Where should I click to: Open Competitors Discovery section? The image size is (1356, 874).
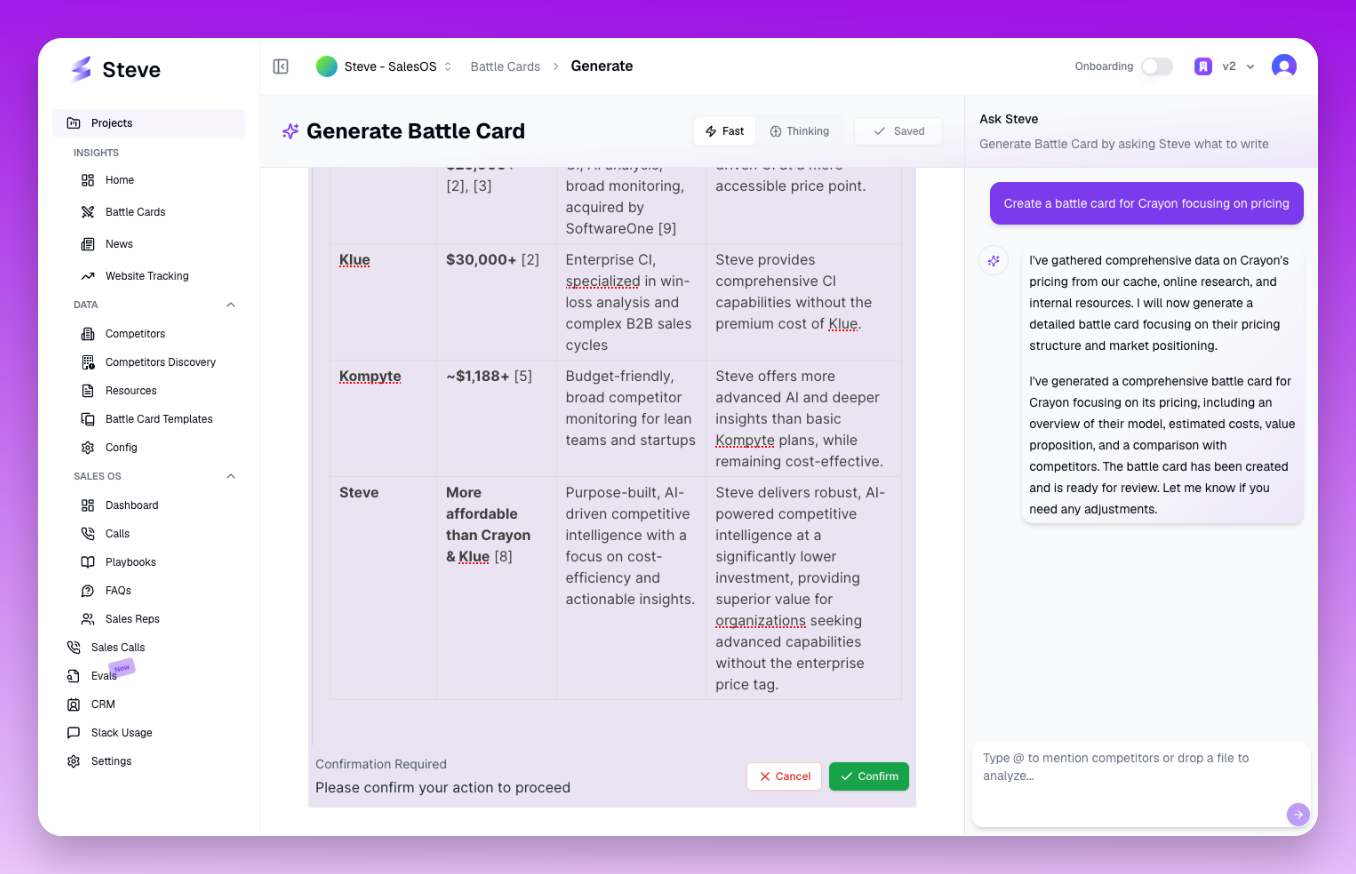(160, 362)
